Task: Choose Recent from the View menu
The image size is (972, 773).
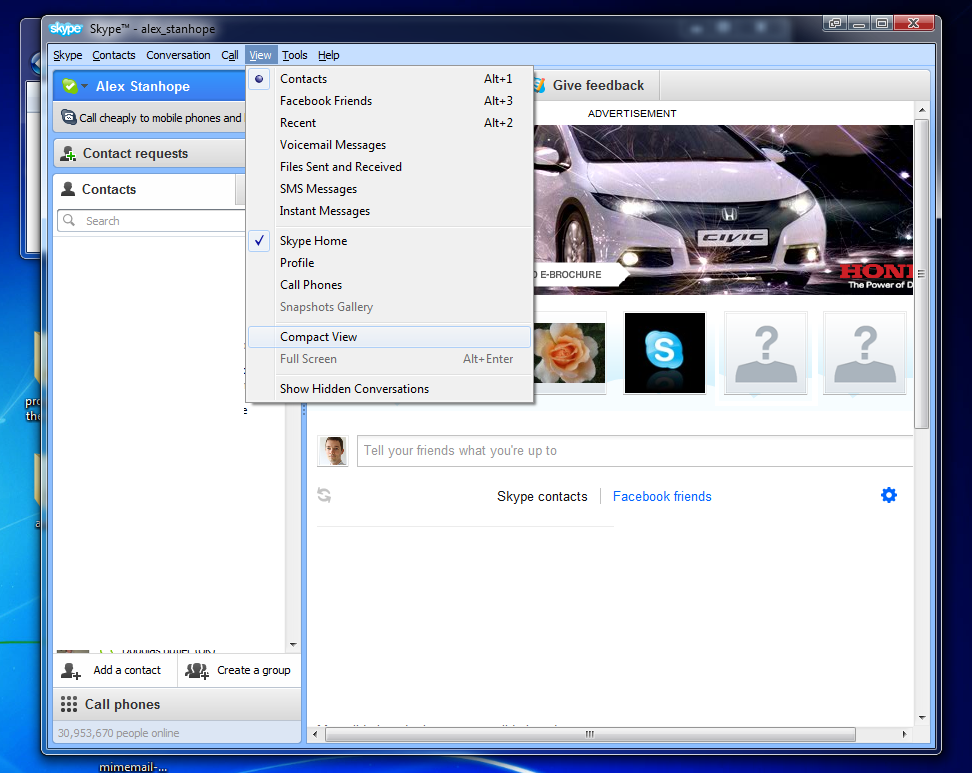Action: 390,123
